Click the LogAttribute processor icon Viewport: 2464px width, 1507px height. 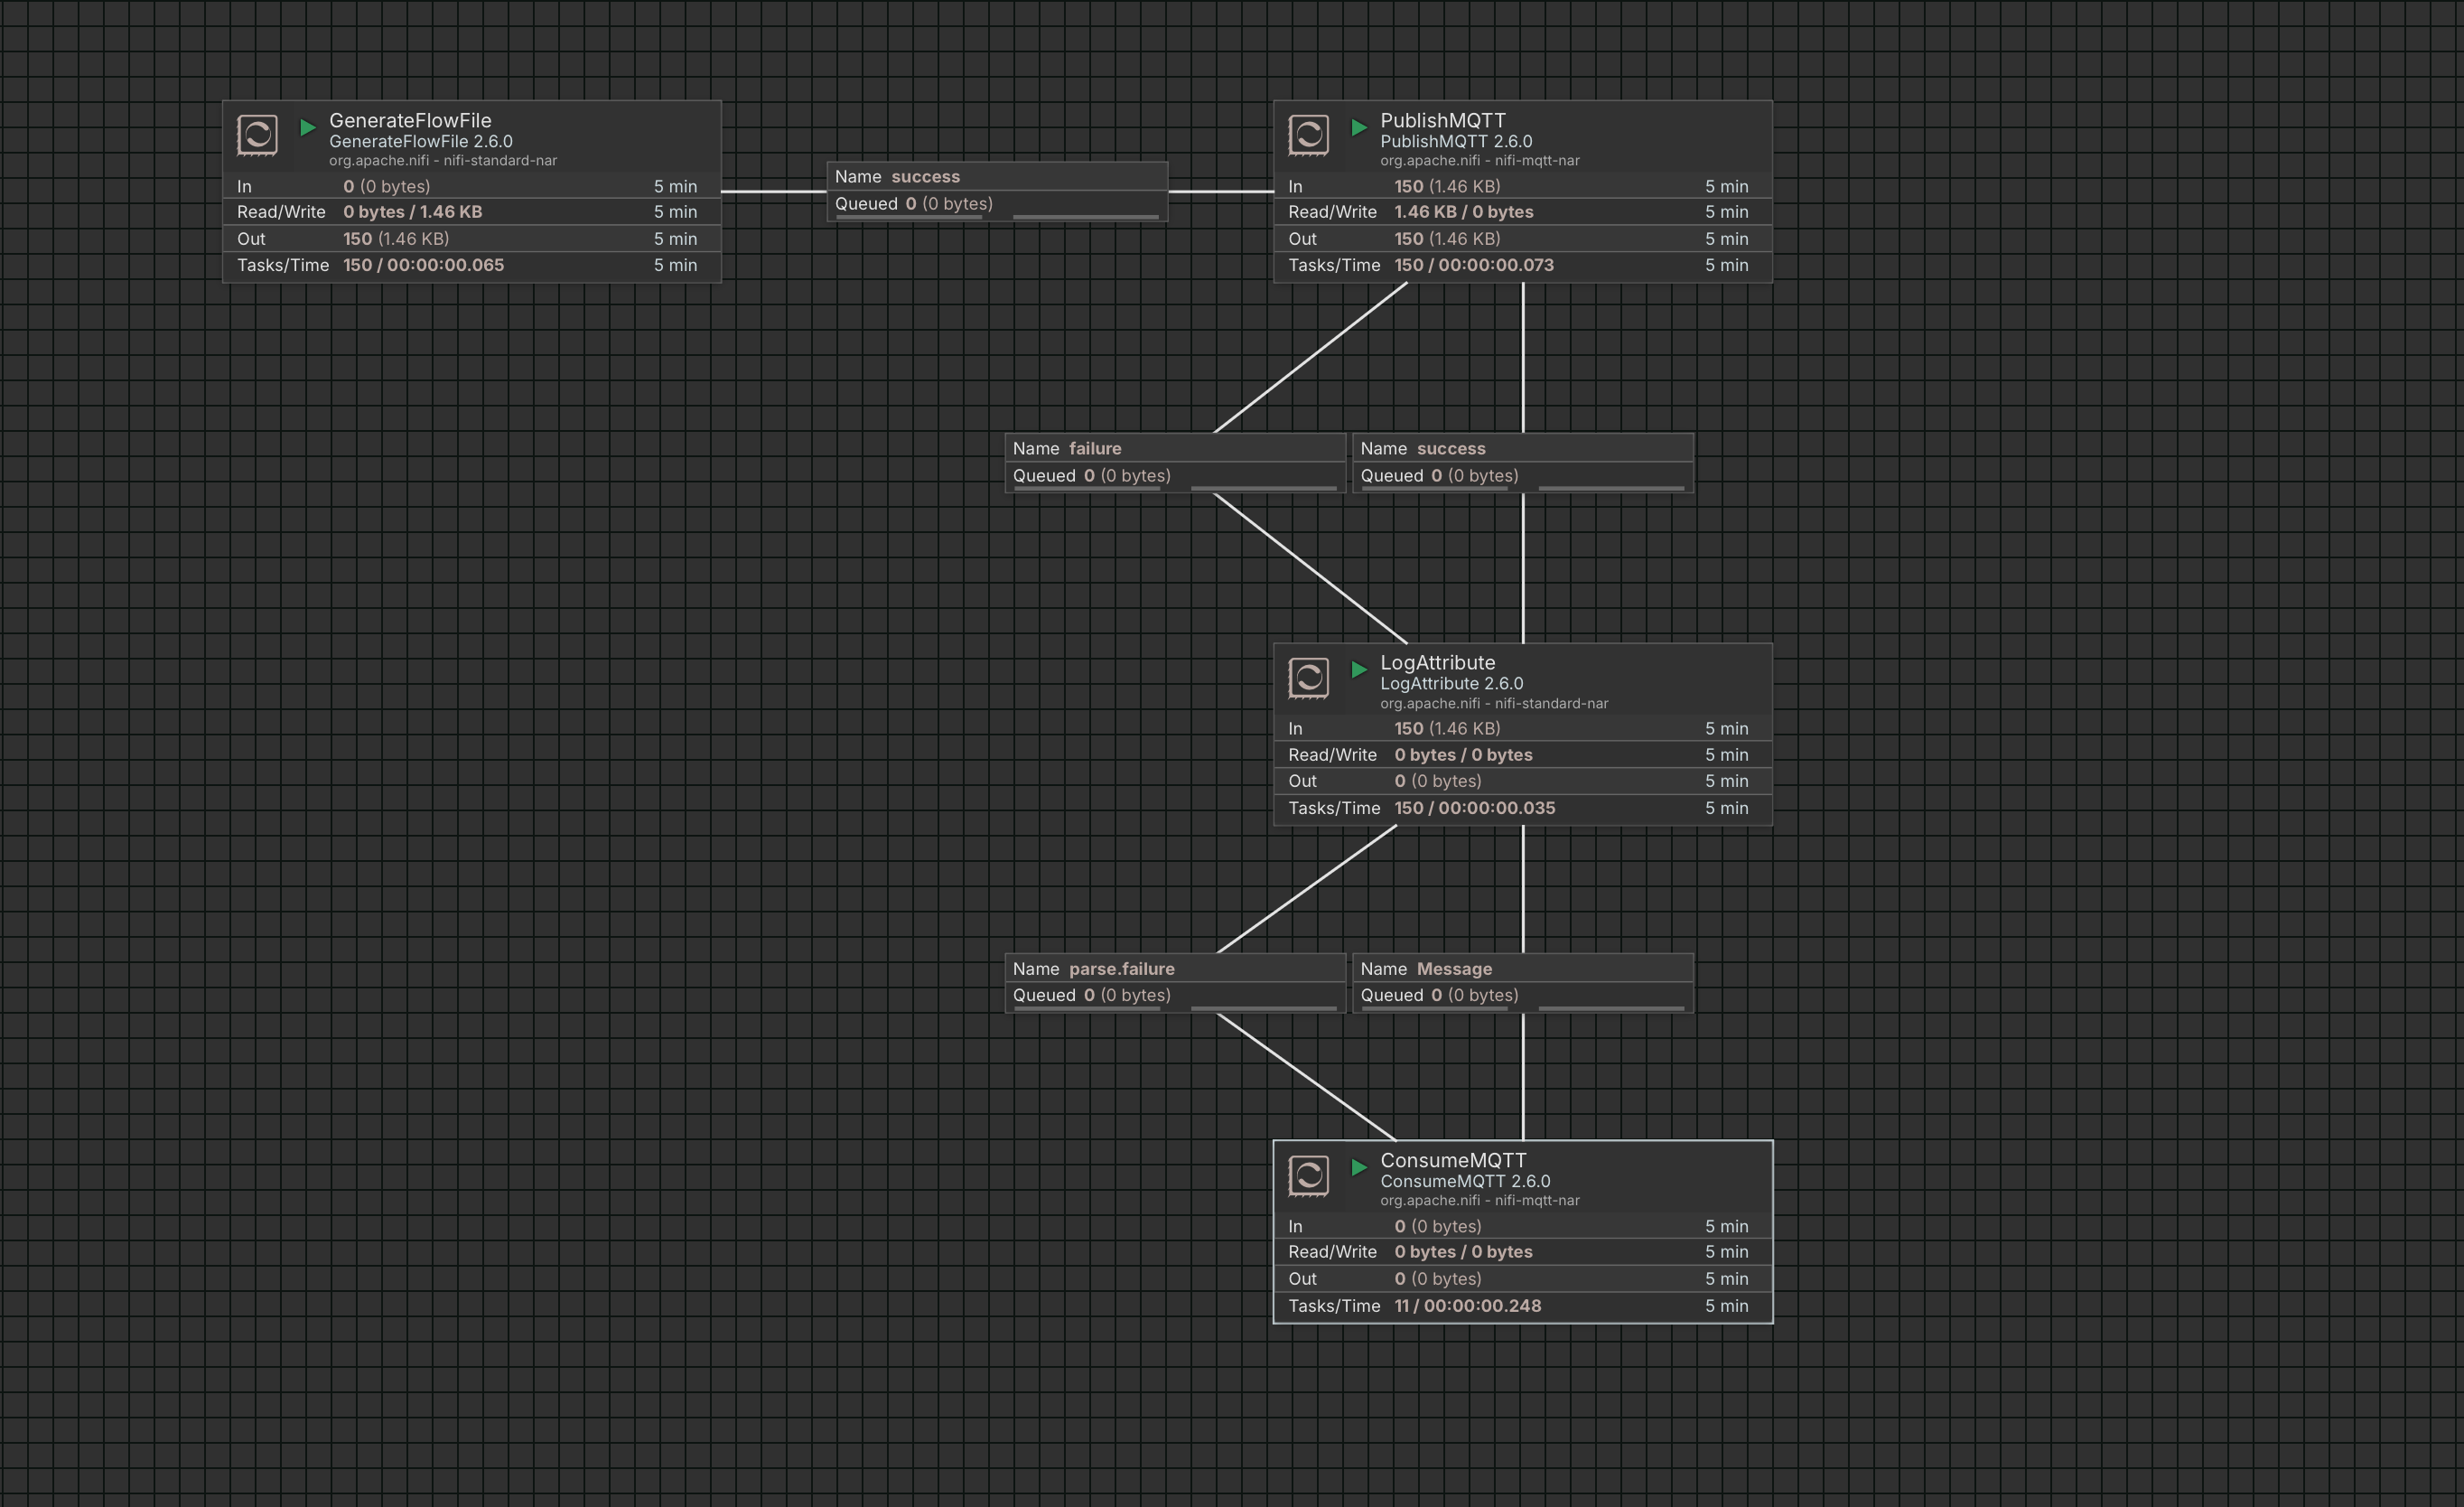click(1308, 677)
